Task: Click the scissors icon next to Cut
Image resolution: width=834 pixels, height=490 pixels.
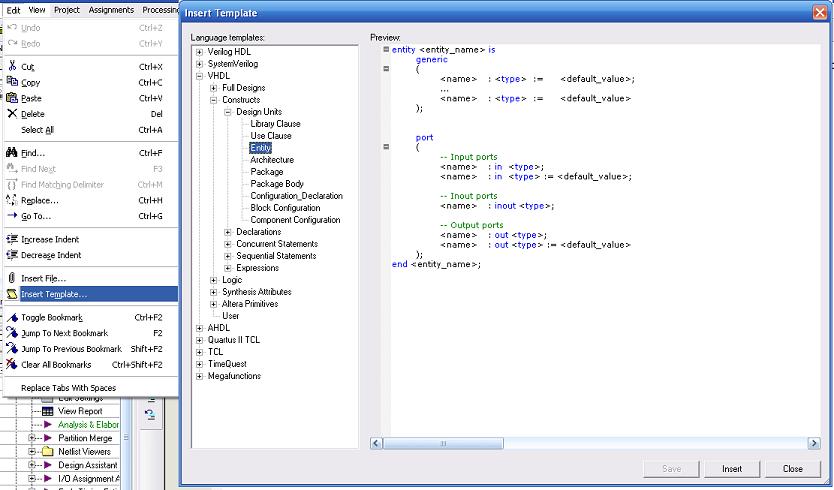Action: click(x=12, y=66)
